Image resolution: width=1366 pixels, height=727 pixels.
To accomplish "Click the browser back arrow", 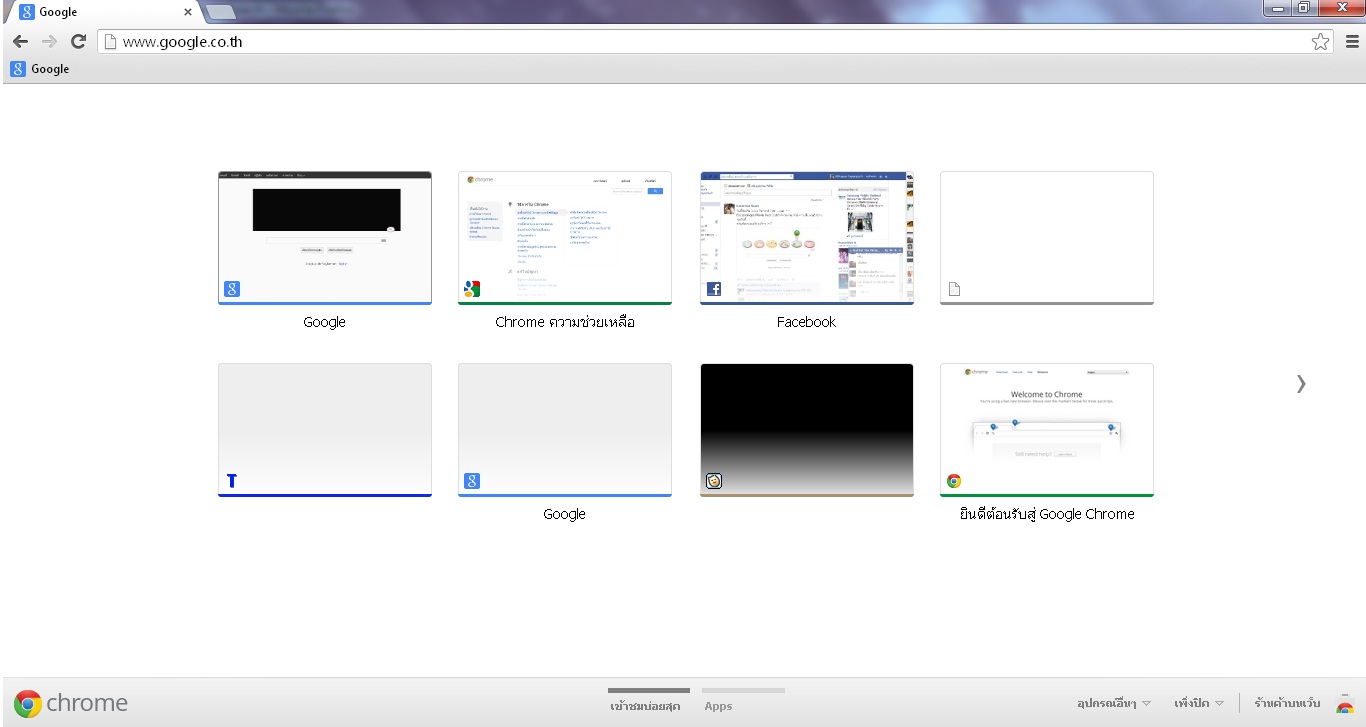I will click(x=20, y=42).
